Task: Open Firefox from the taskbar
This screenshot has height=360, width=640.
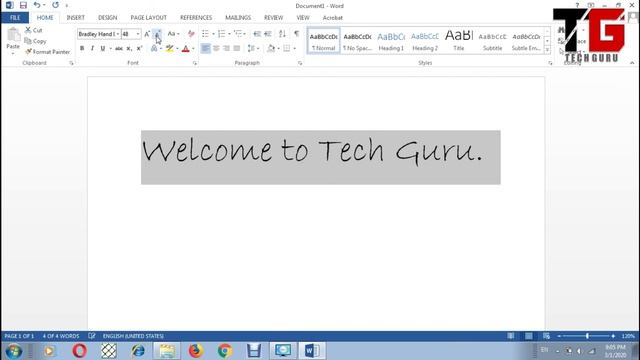Action: pos(196,351)
